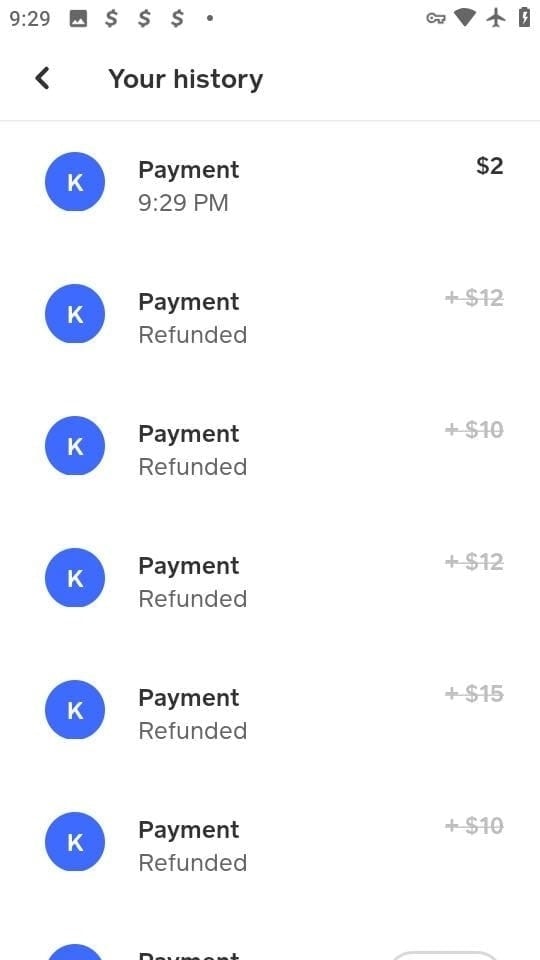Open the K avatar on the 9:29 PM payment
The image size is (540, 960).
pyautogui.click(x=75, y=182)
